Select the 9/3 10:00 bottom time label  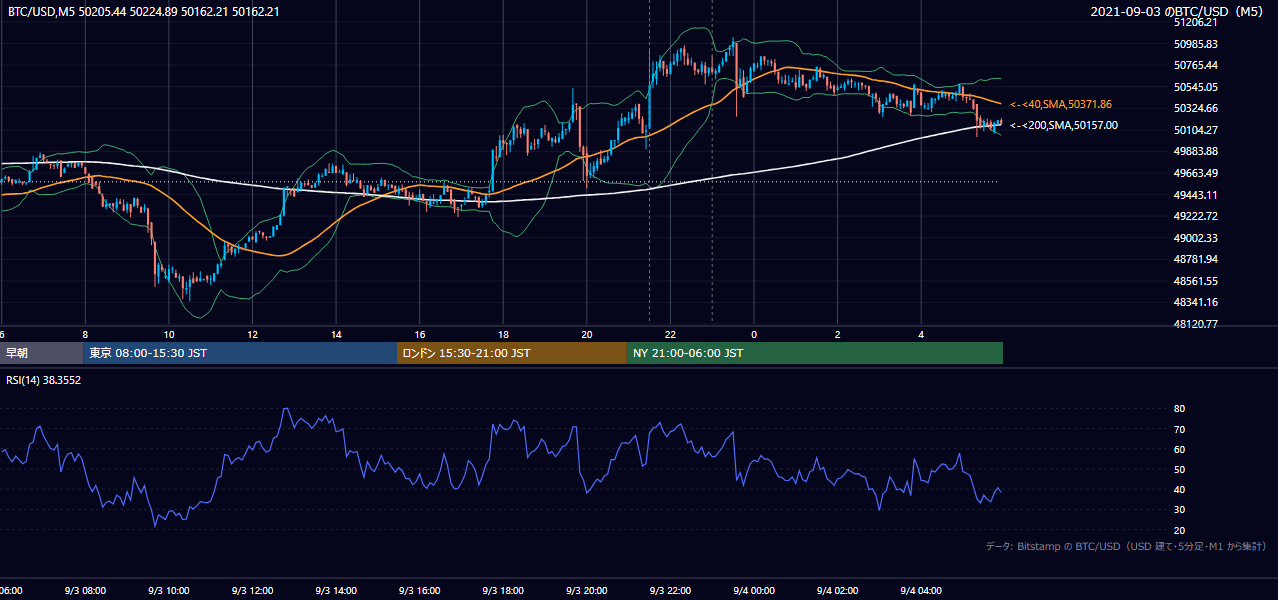tap(169, 592)
